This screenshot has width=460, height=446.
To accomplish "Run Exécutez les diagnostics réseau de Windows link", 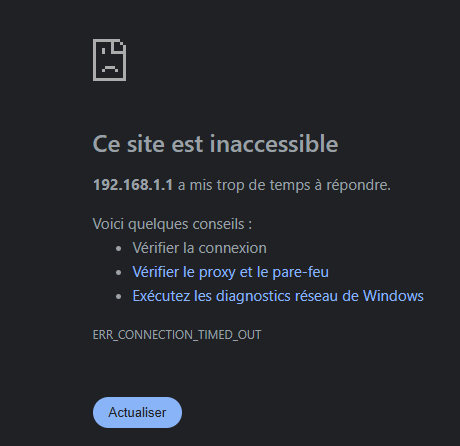I will [x=278, y=296].
